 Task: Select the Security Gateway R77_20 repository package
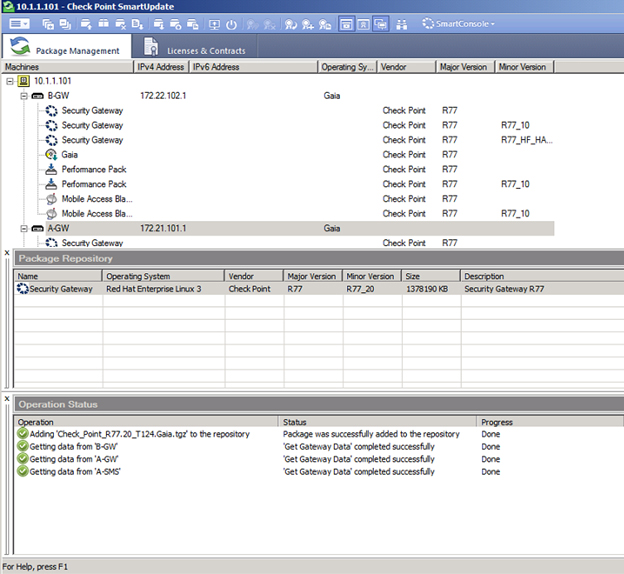(319, 289)
